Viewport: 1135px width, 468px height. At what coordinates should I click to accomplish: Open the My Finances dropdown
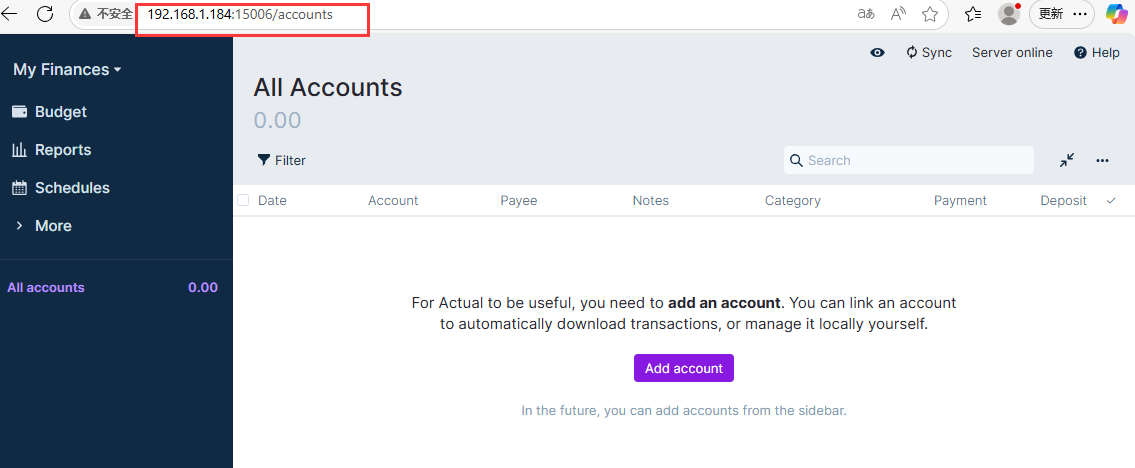pyautogui.click(x=67, y=69)
